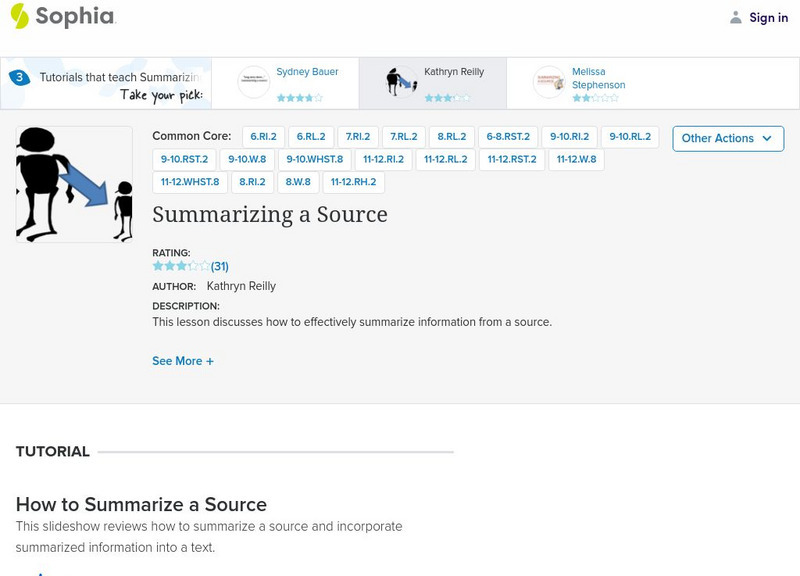Open Sydney Bauer's tutorial thumbnail

[254, 82]
